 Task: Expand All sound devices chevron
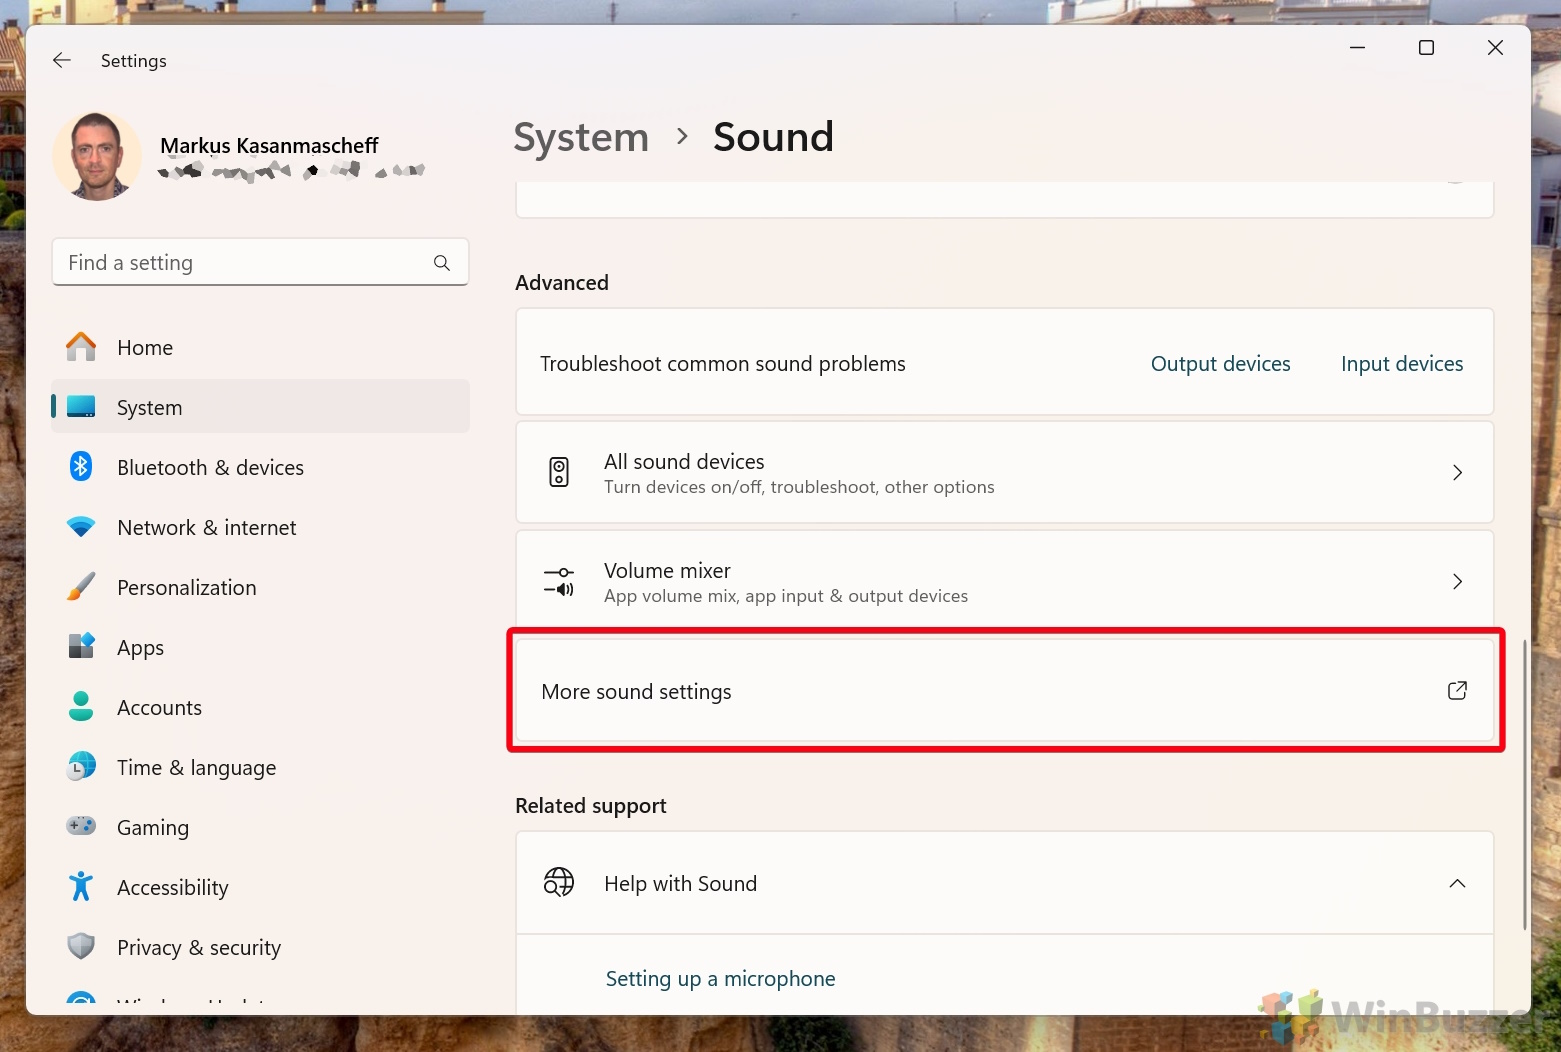tap(1457, 473)
